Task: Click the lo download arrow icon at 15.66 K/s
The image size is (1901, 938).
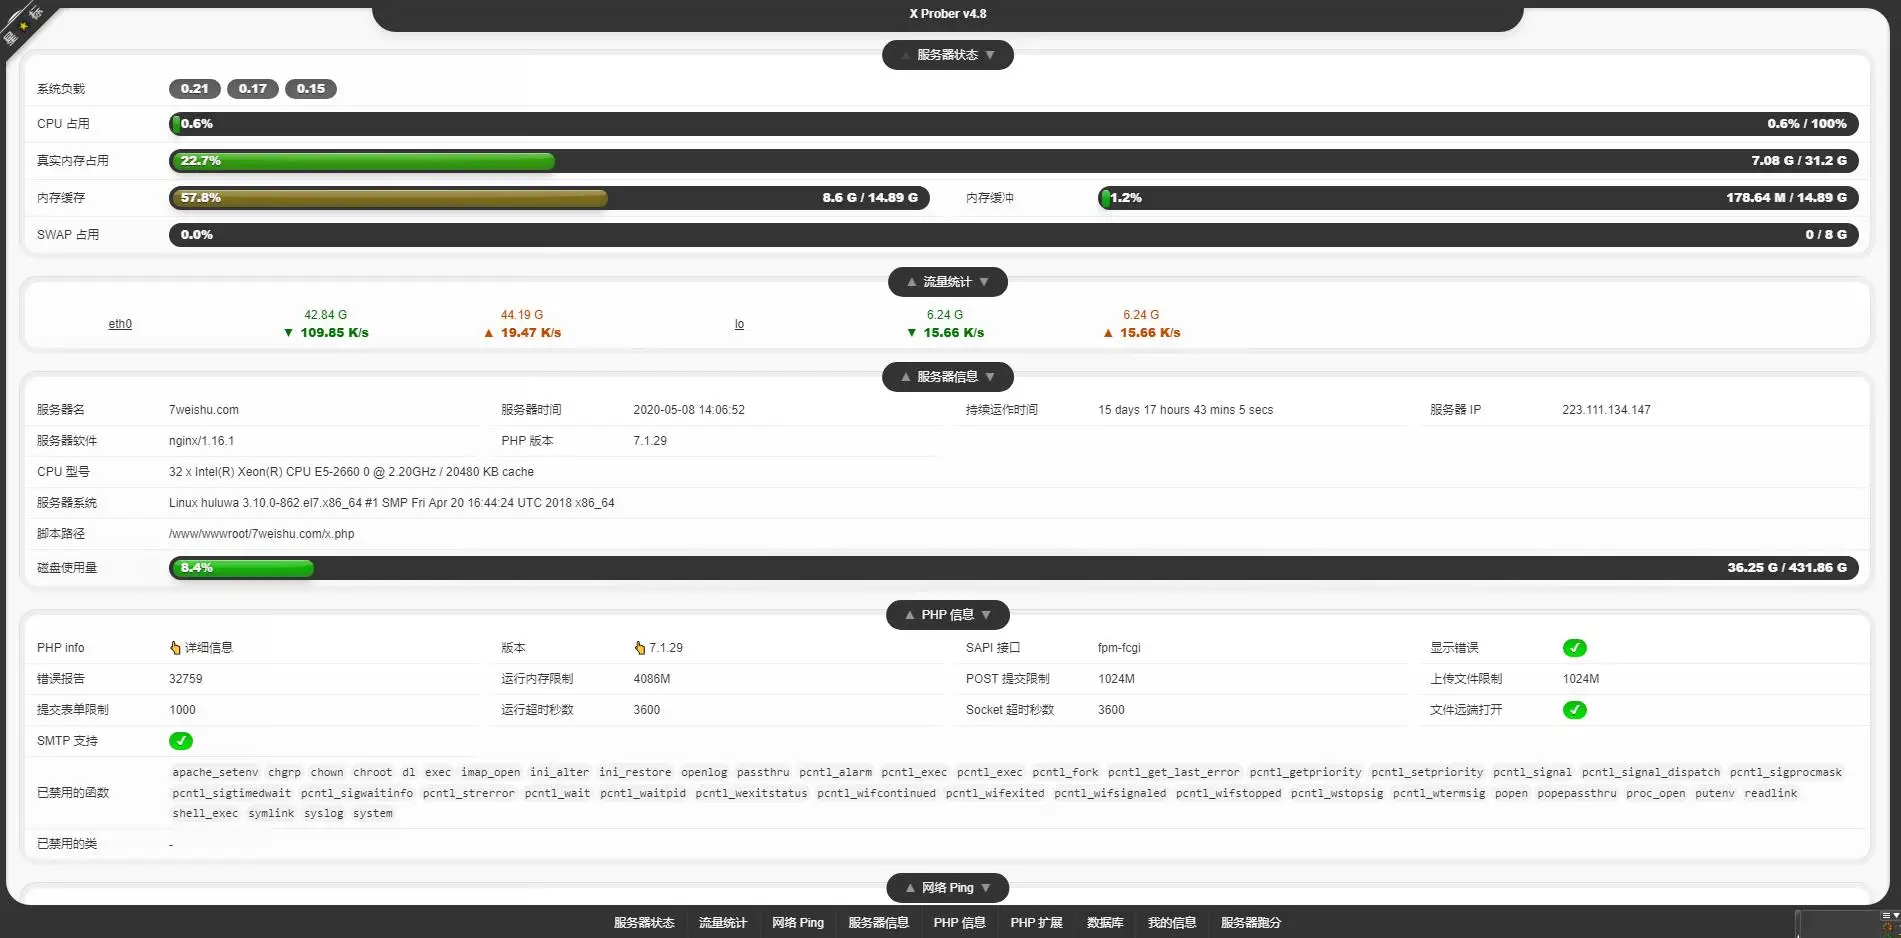Action: (912, 333)
